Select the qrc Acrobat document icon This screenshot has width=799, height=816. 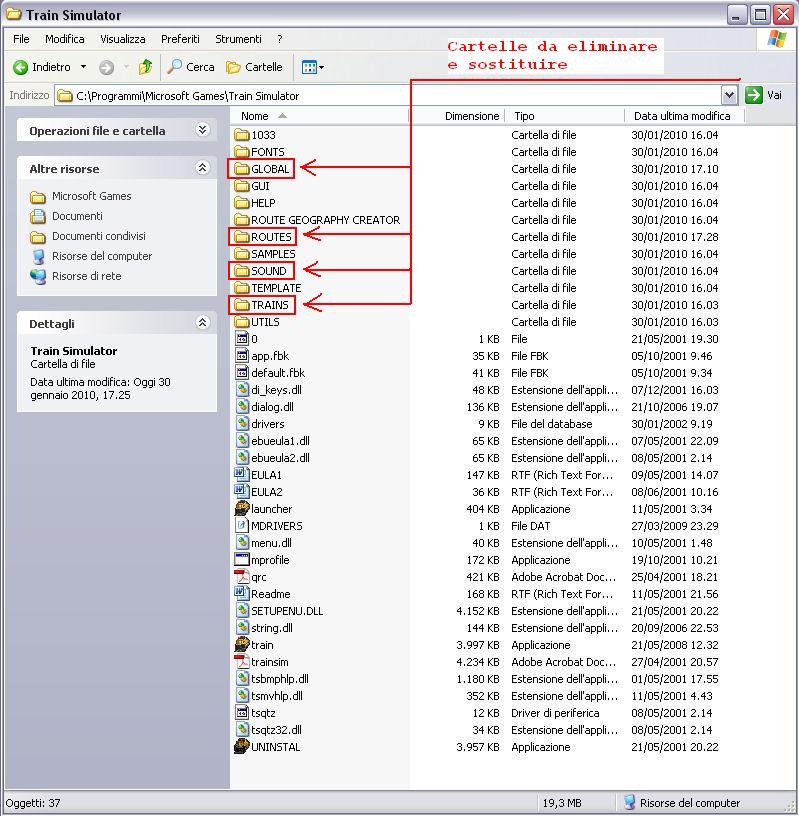242,577
